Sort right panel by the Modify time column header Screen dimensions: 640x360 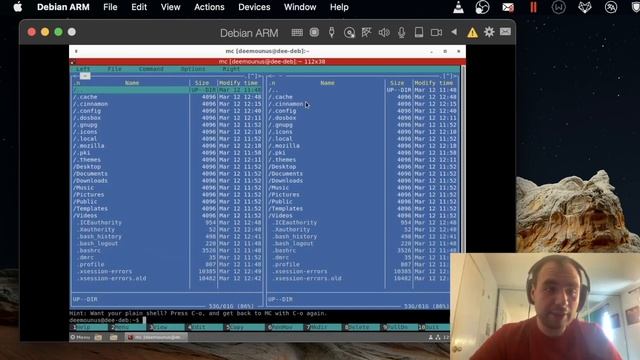433,83
